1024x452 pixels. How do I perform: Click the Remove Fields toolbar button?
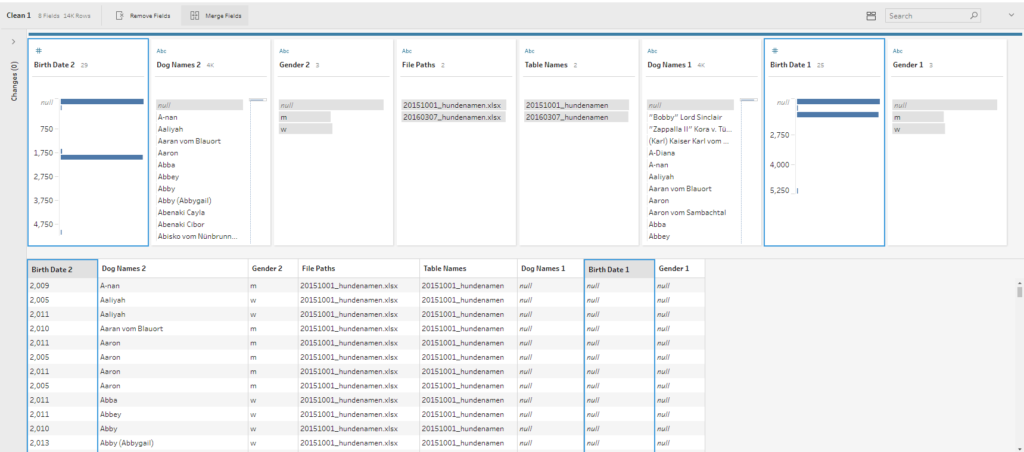pos(143,15)
